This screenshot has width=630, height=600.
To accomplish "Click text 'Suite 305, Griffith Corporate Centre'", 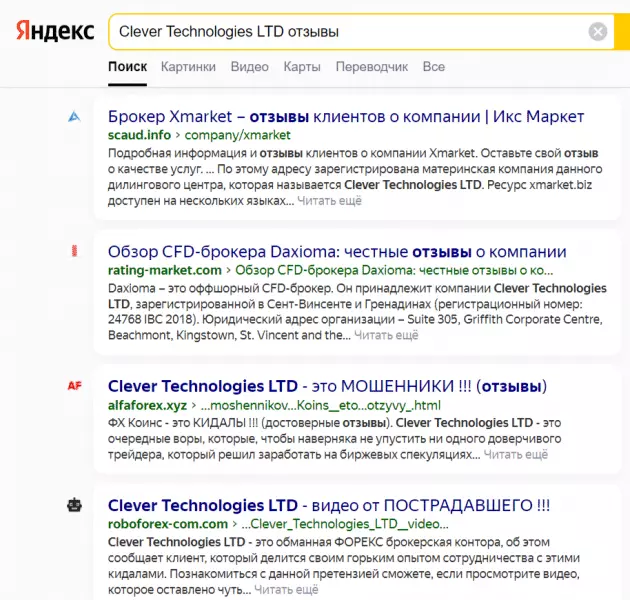I will pos(505,319).
